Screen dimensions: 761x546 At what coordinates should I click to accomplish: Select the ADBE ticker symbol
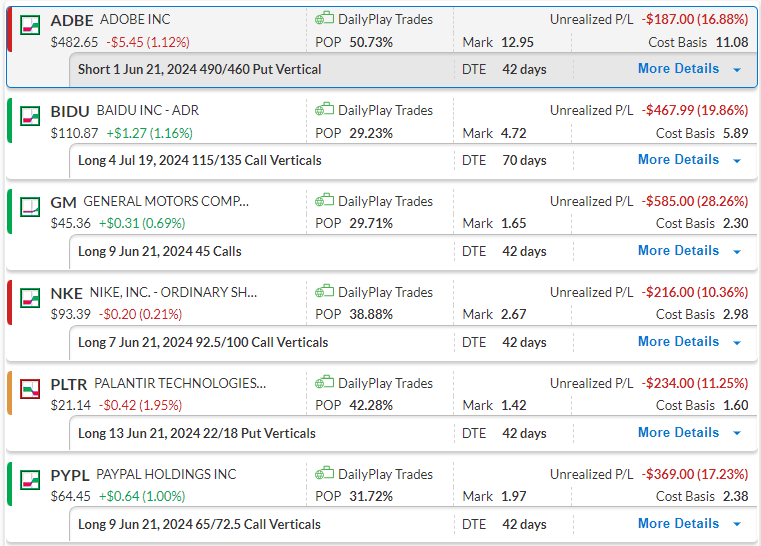pyautogui.click(x=72, y=20)
